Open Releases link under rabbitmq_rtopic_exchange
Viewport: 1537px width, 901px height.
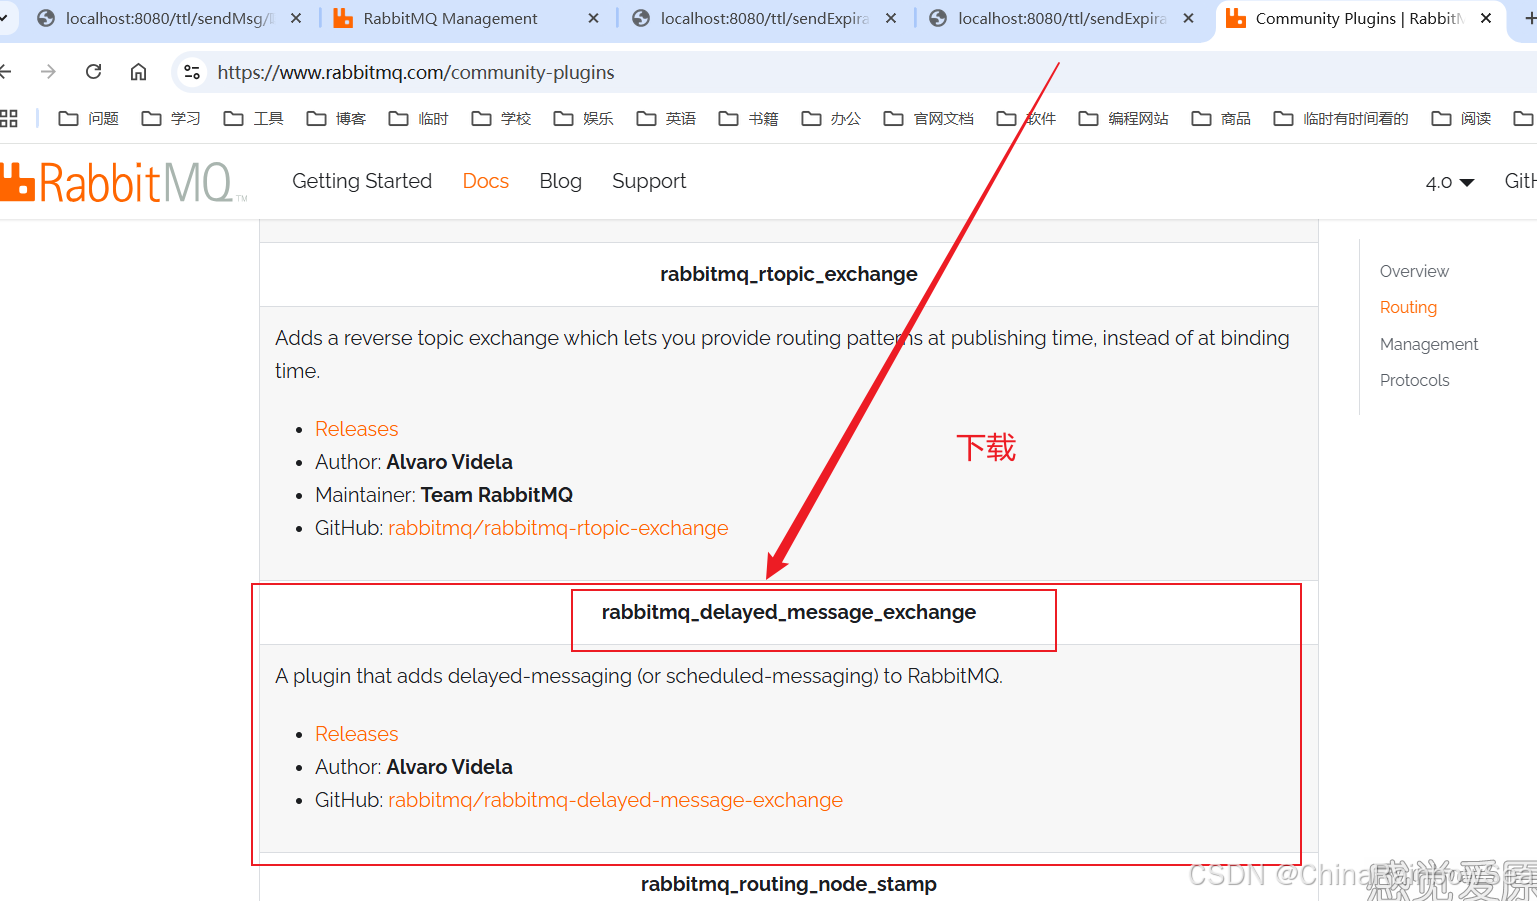point(356,429)
